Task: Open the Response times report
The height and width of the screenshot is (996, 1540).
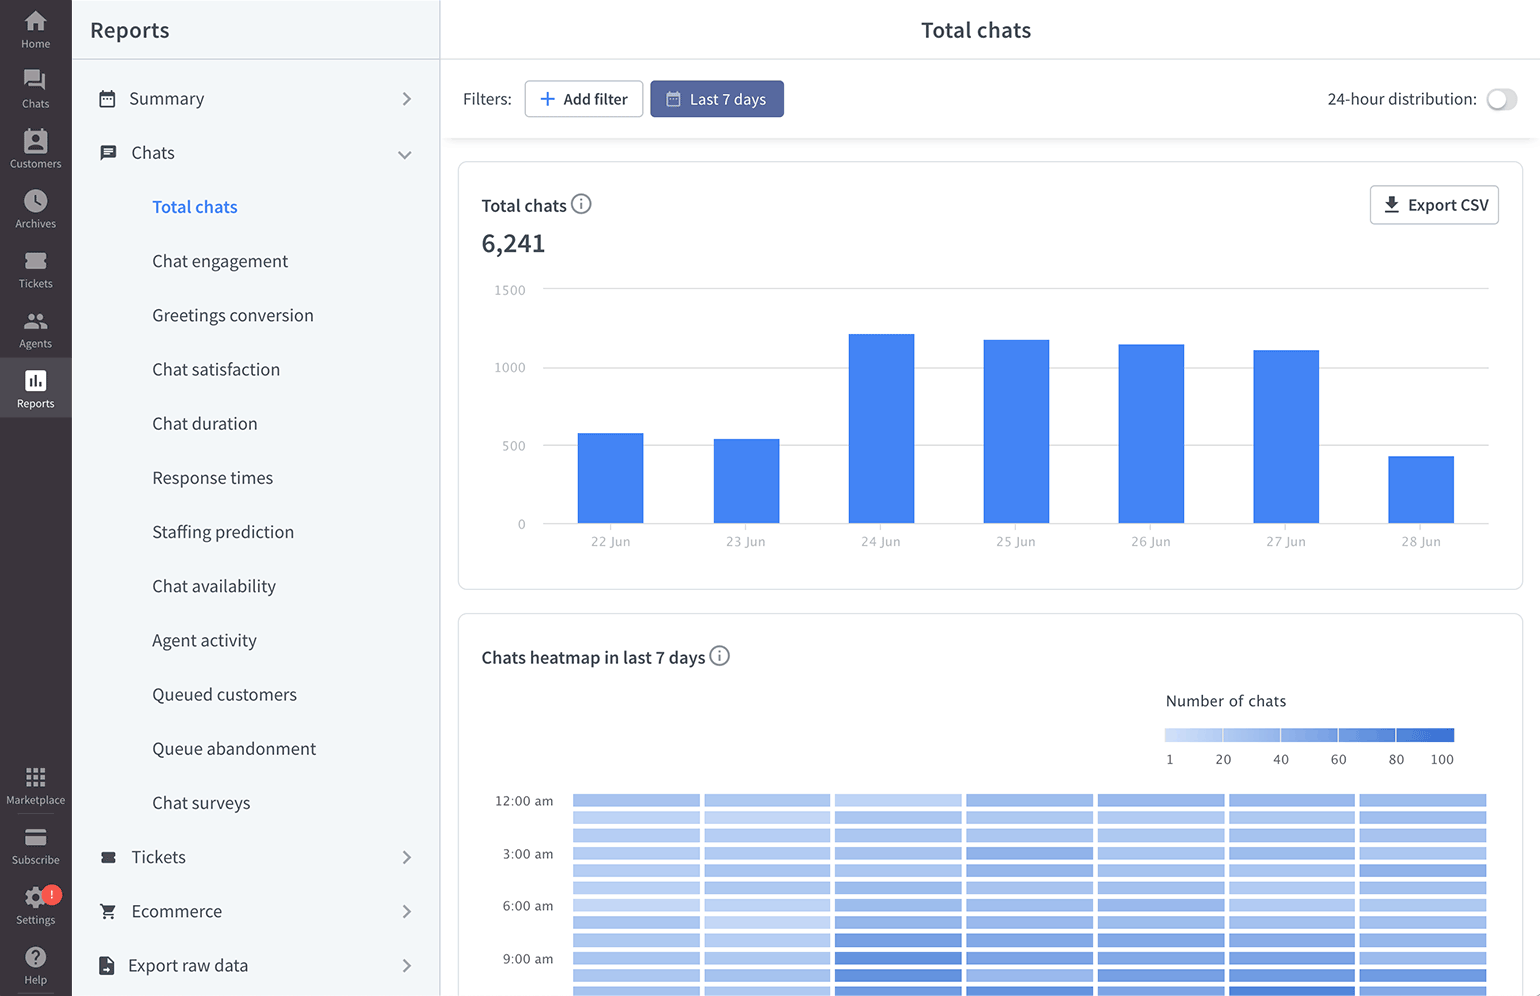Action: coord(213,478)
